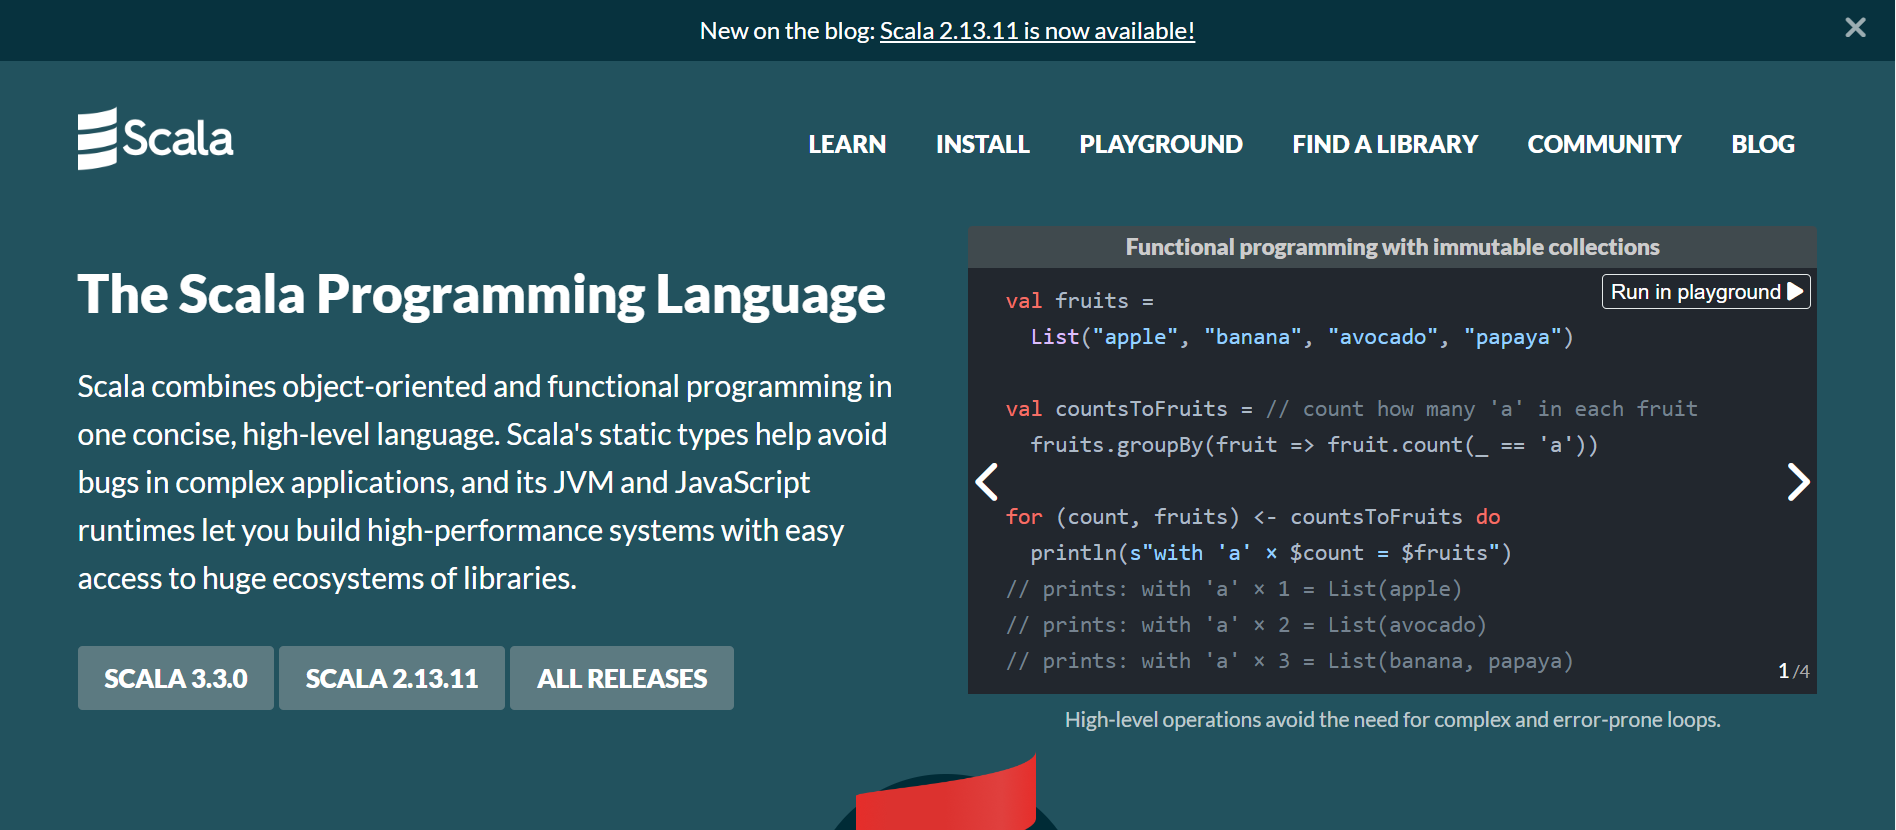Click the code example title bar
Screen dimensions: 1896x830
[1392, 247]
